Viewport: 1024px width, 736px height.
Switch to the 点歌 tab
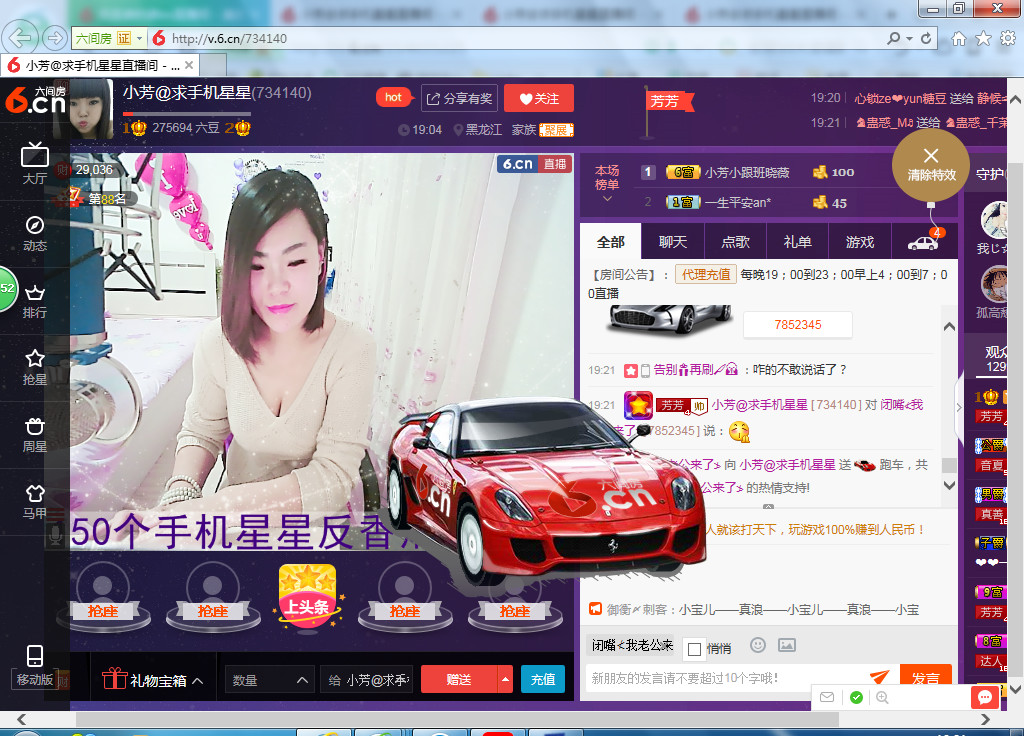(735, 242)
